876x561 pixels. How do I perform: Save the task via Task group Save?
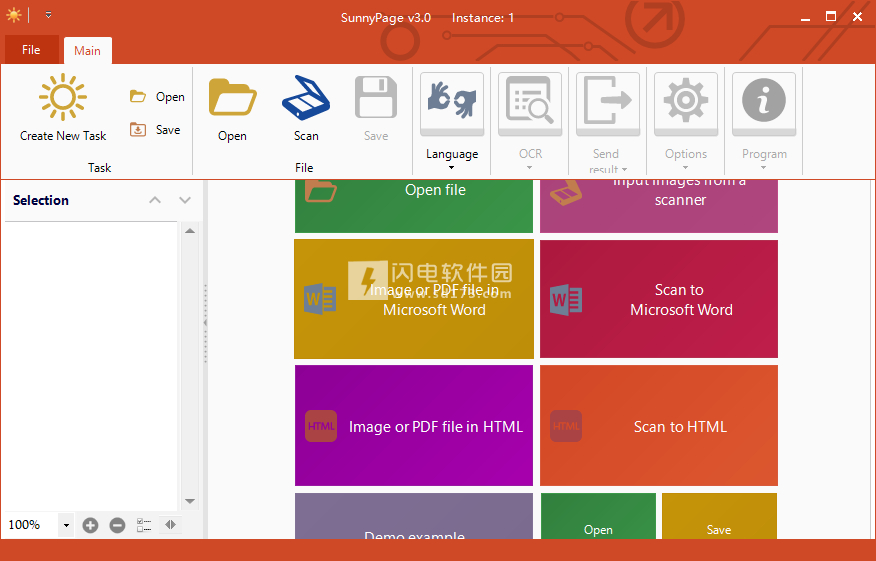(x=155, y=130)
